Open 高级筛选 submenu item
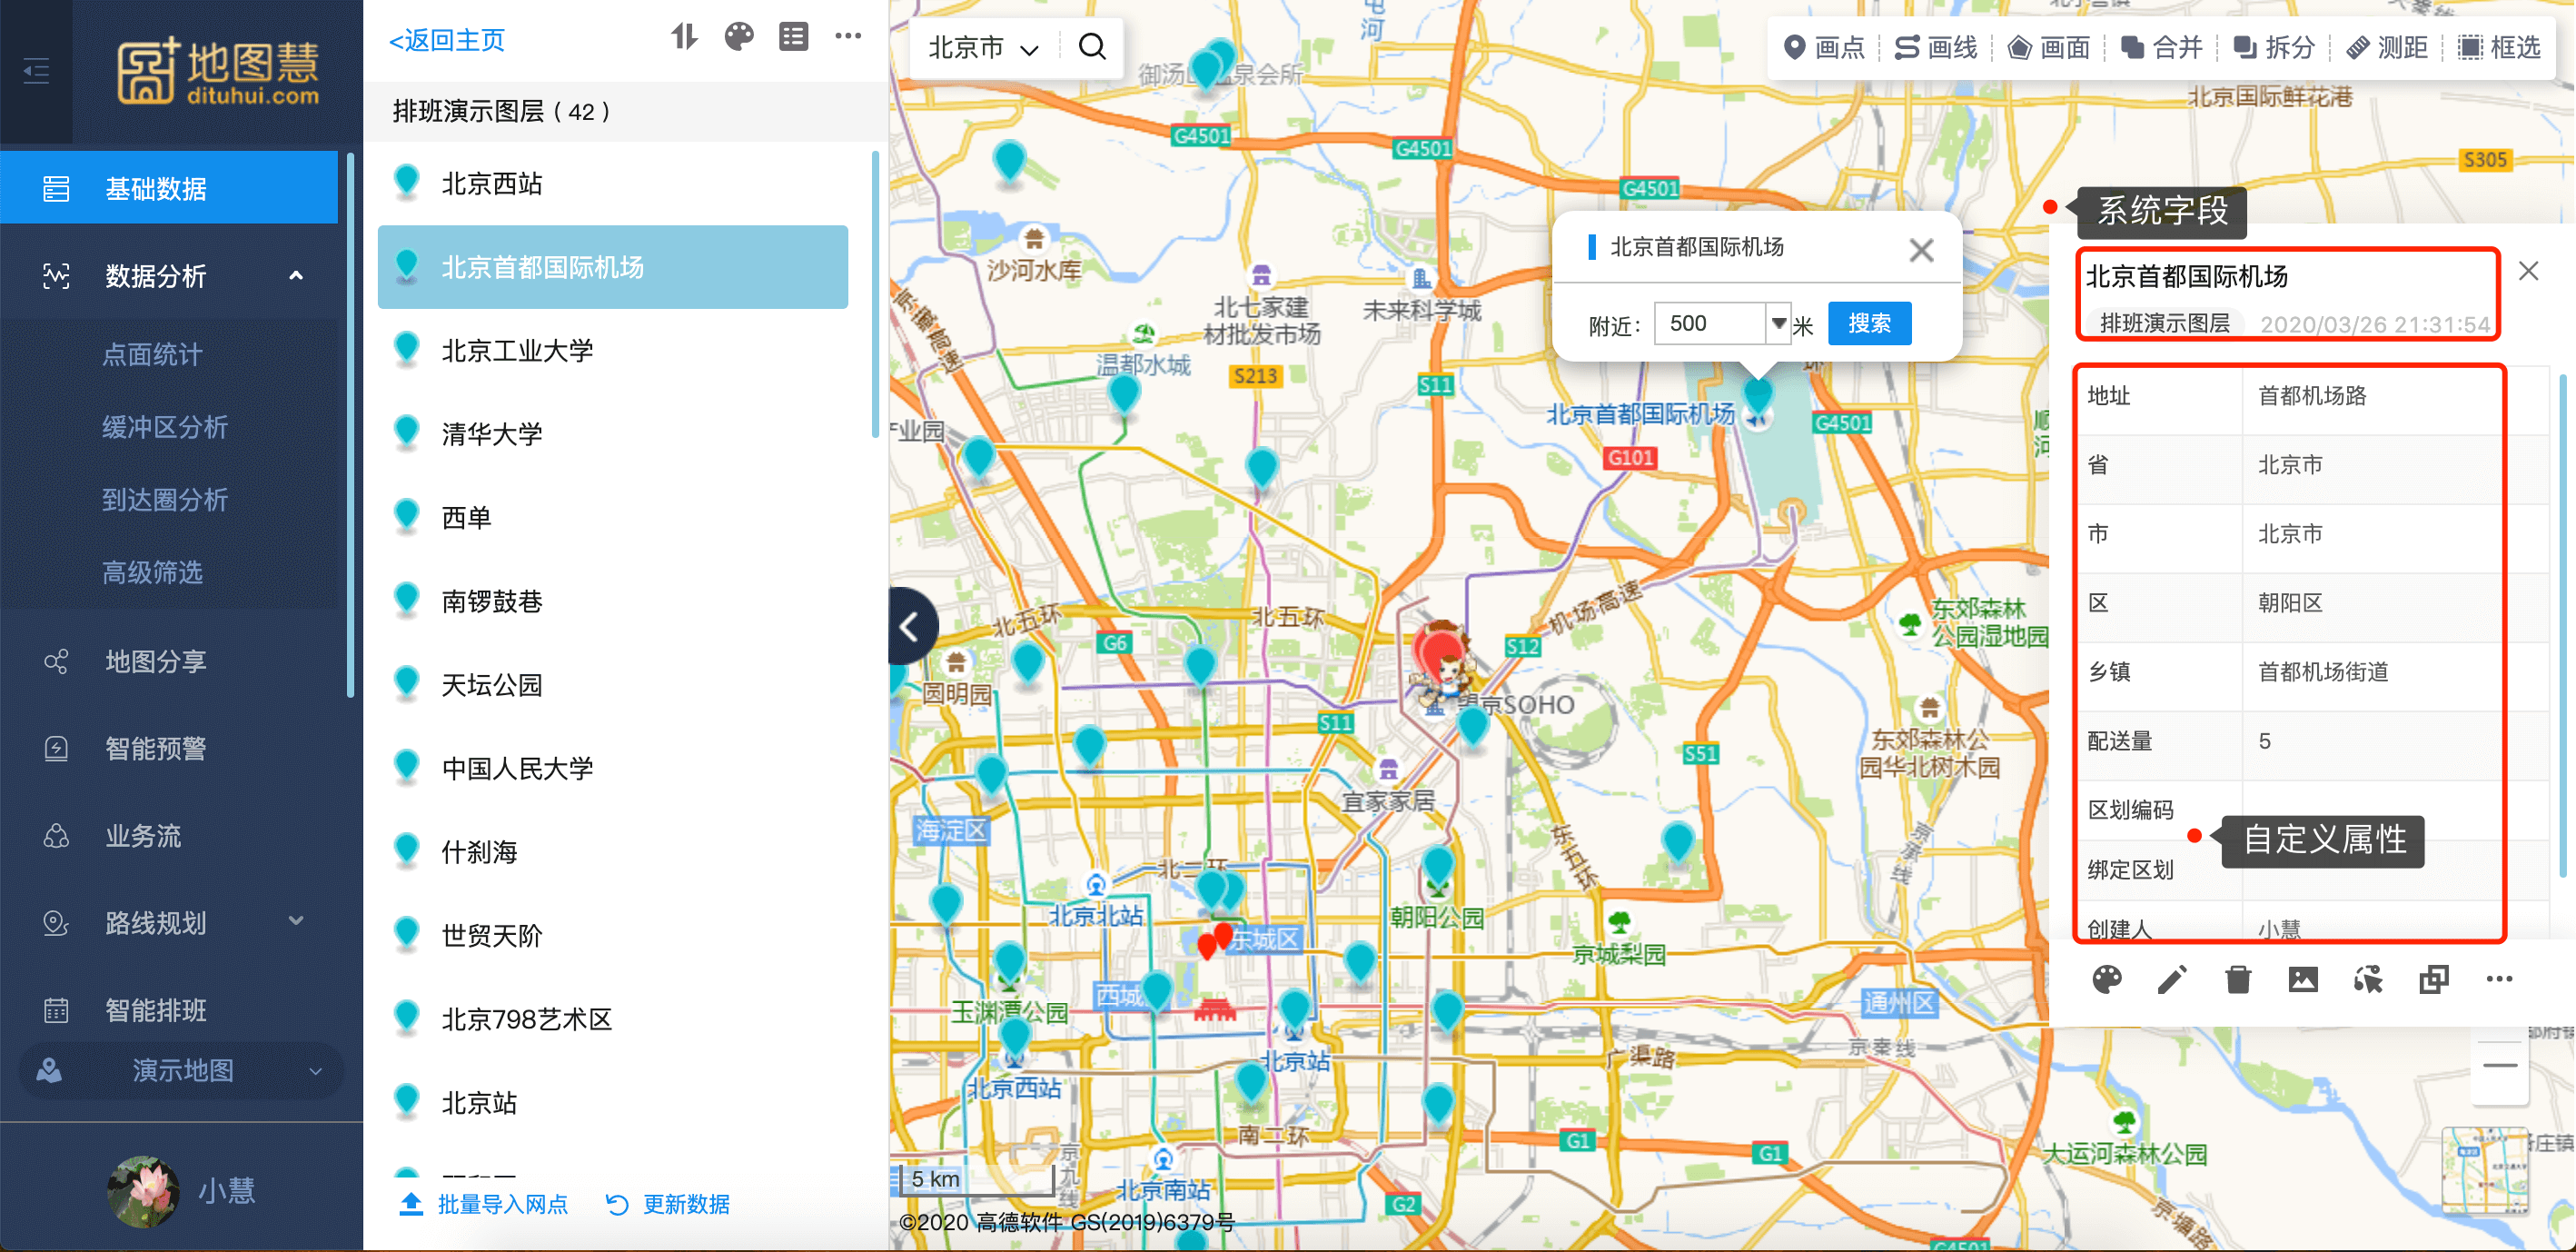2576x1252 pixels. pyautogui.click(x=152, y=572)
